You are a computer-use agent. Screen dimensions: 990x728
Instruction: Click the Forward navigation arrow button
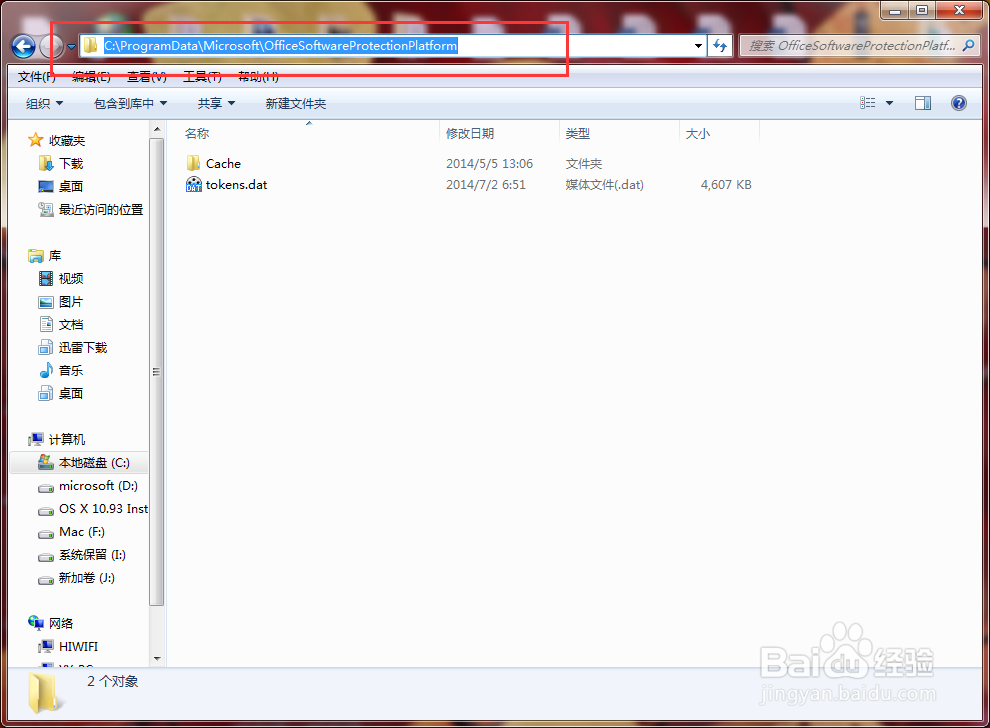51,45
